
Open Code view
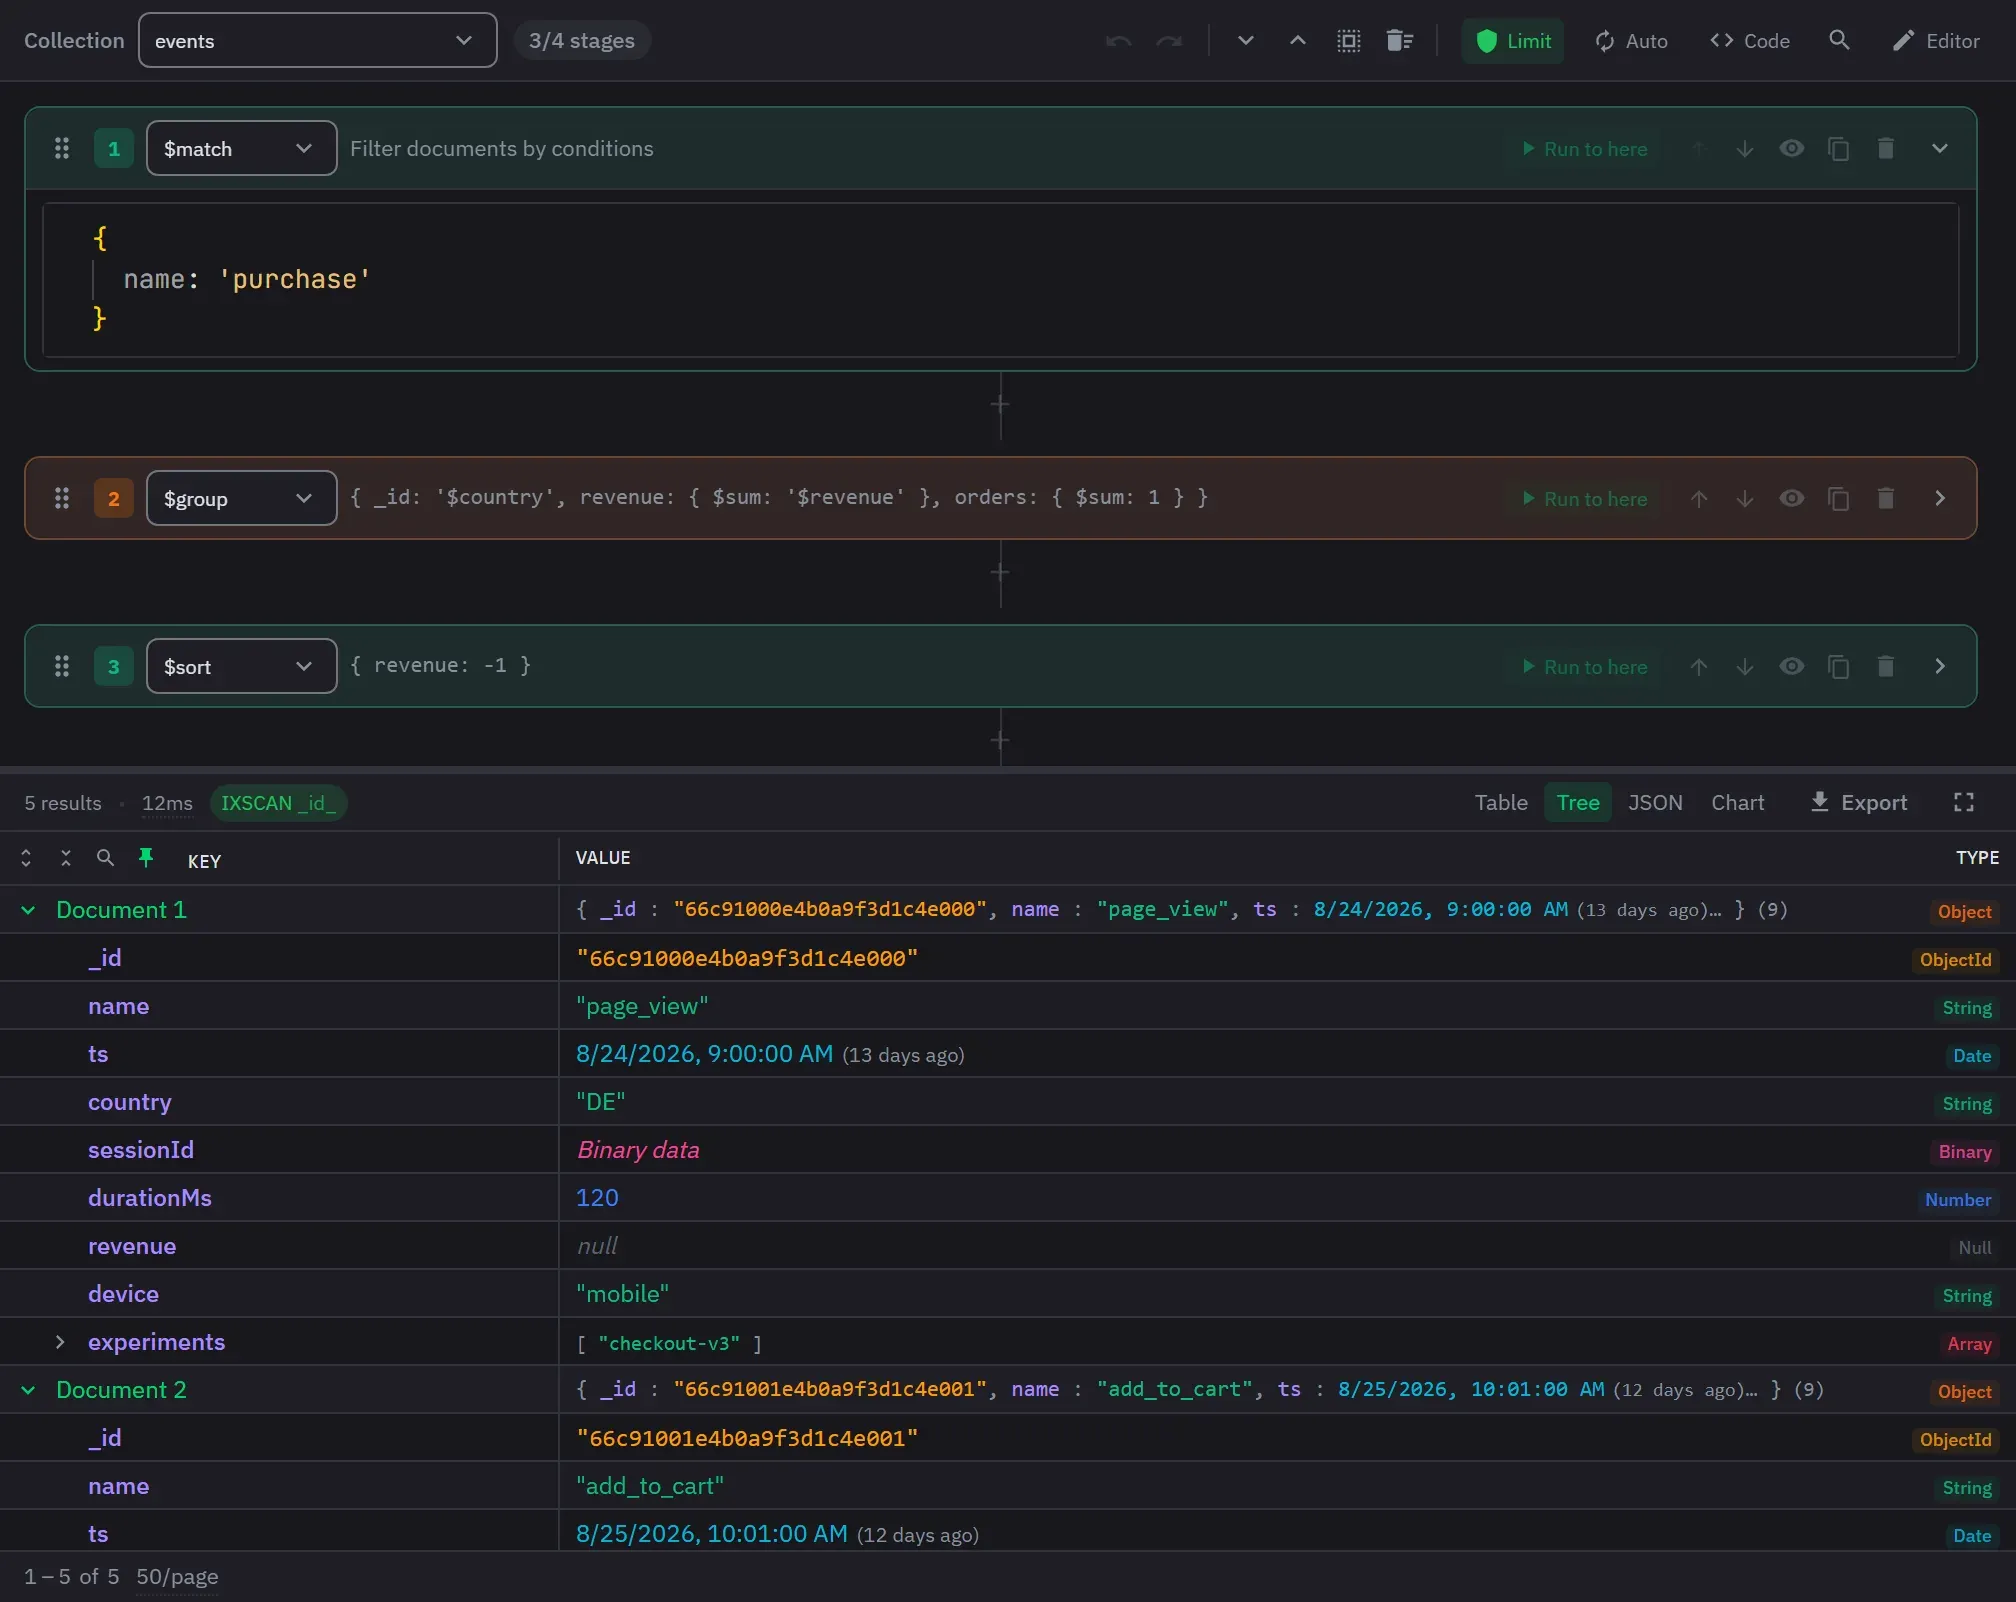pyautogui.click(x=1750, y=41)
